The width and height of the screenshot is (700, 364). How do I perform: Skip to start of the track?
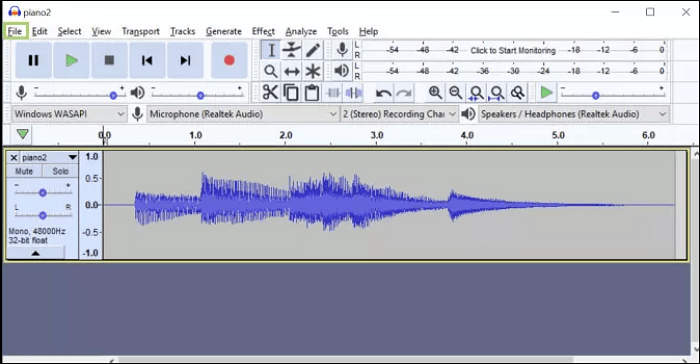147,60
